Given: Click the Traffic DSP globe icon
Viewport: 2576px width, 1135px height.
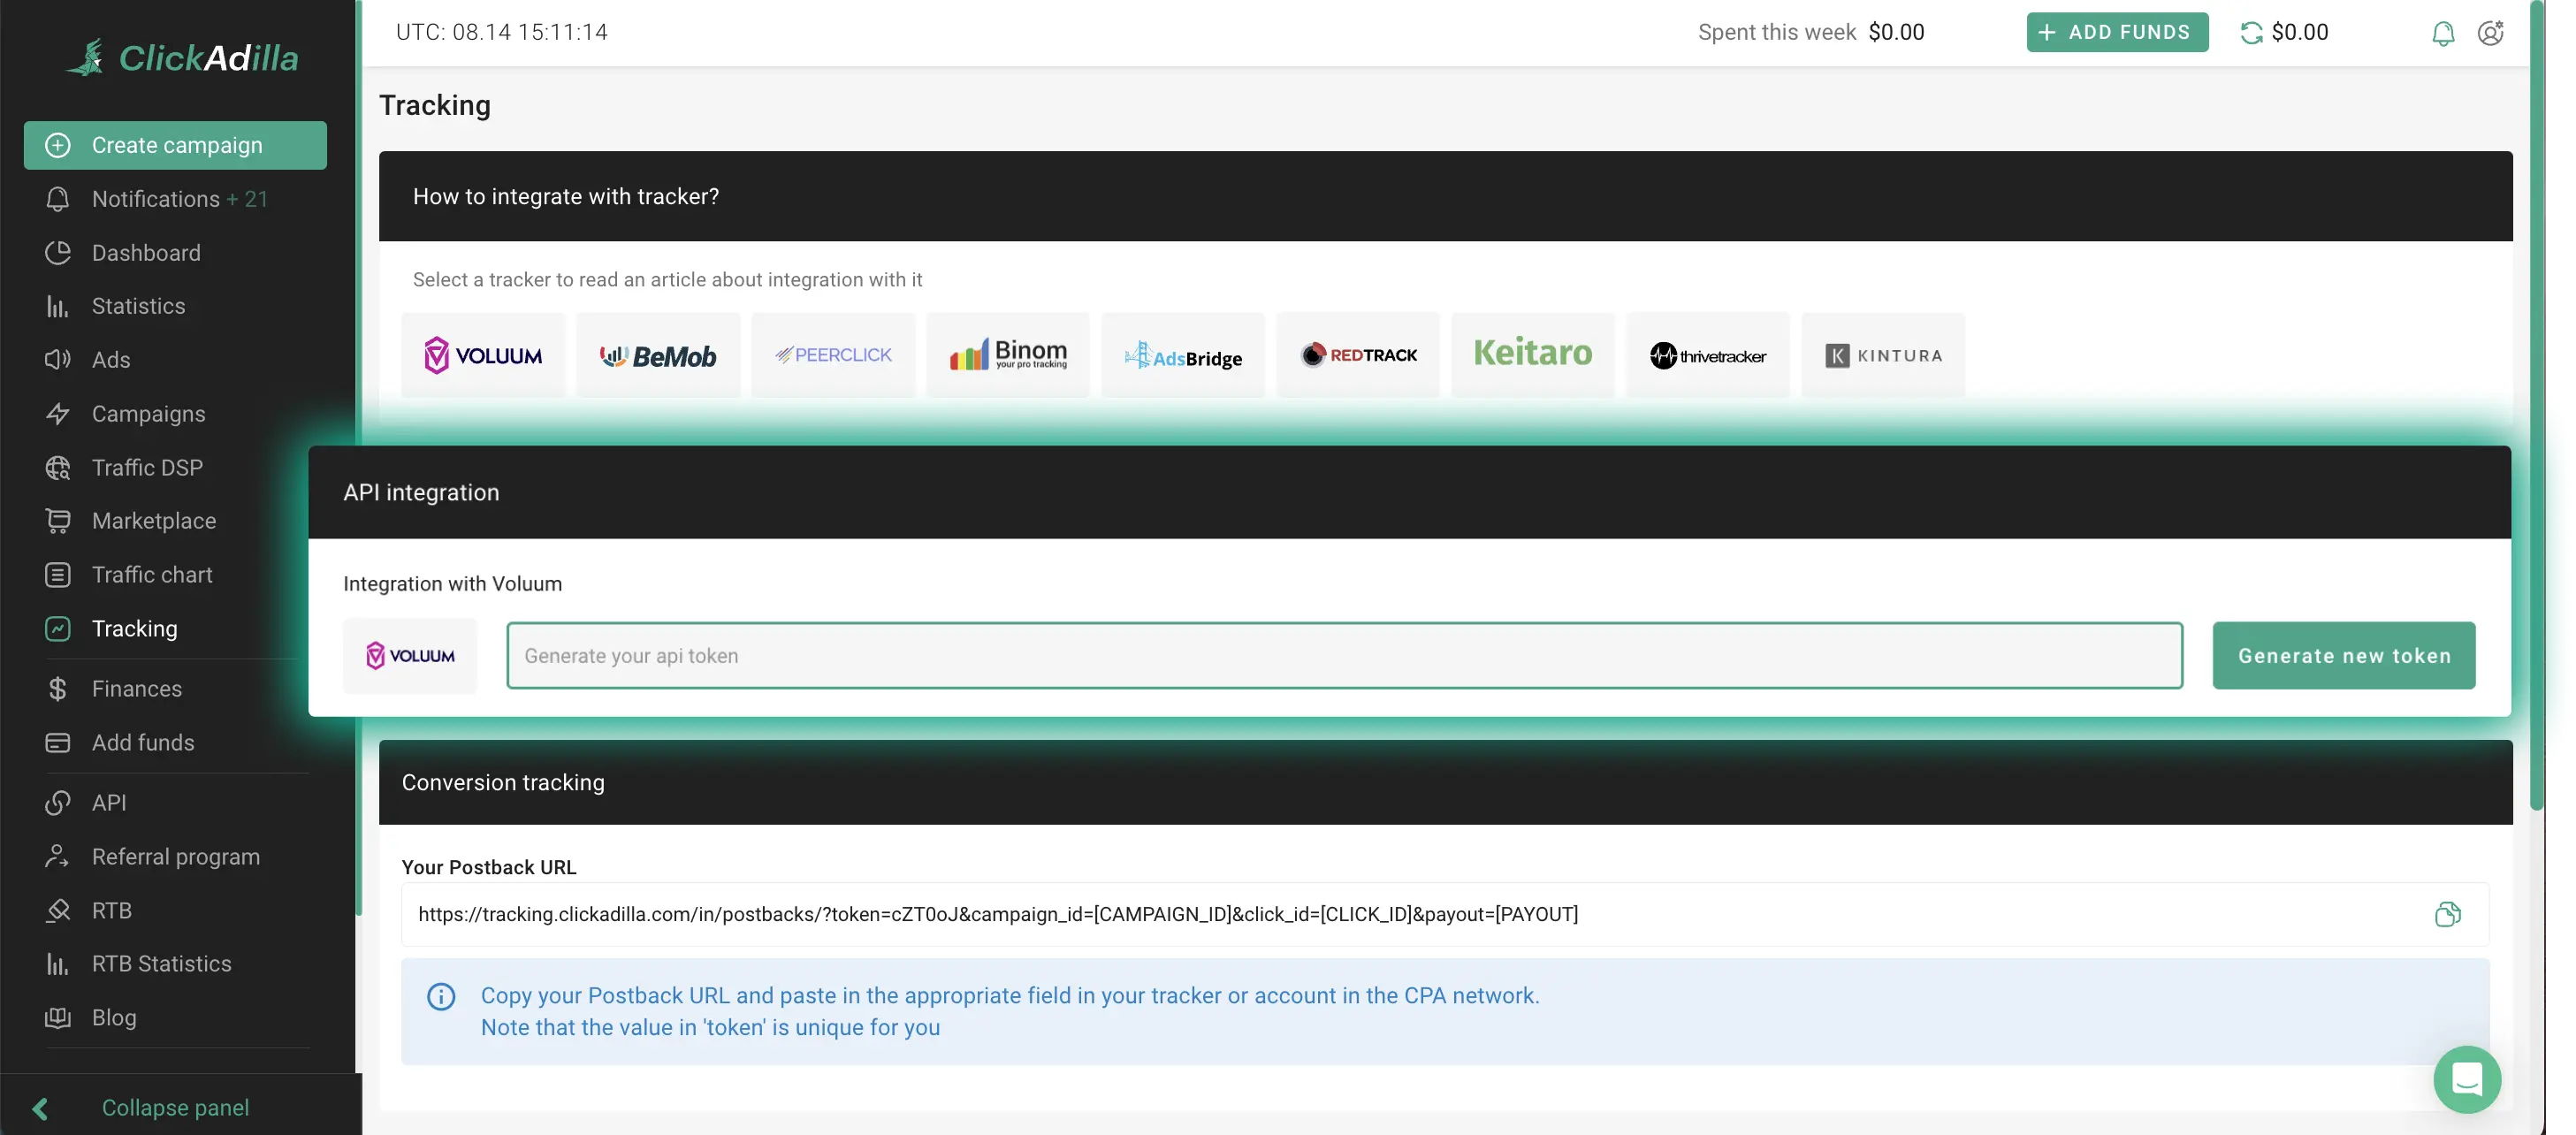Looking at the screenshot, I should (x=57, y=467).
